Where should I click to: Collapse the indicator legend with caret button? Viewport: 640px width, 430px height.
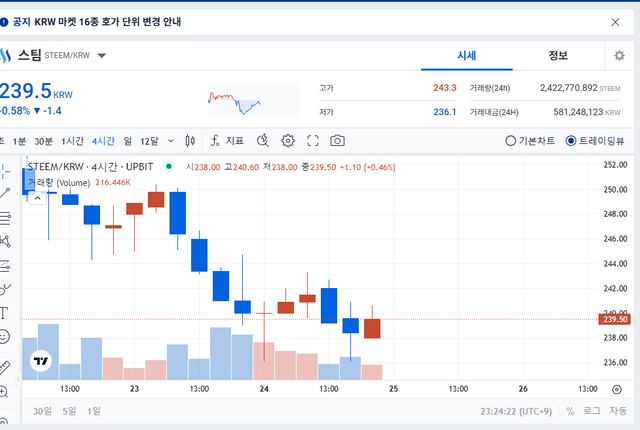pos(37,198)
